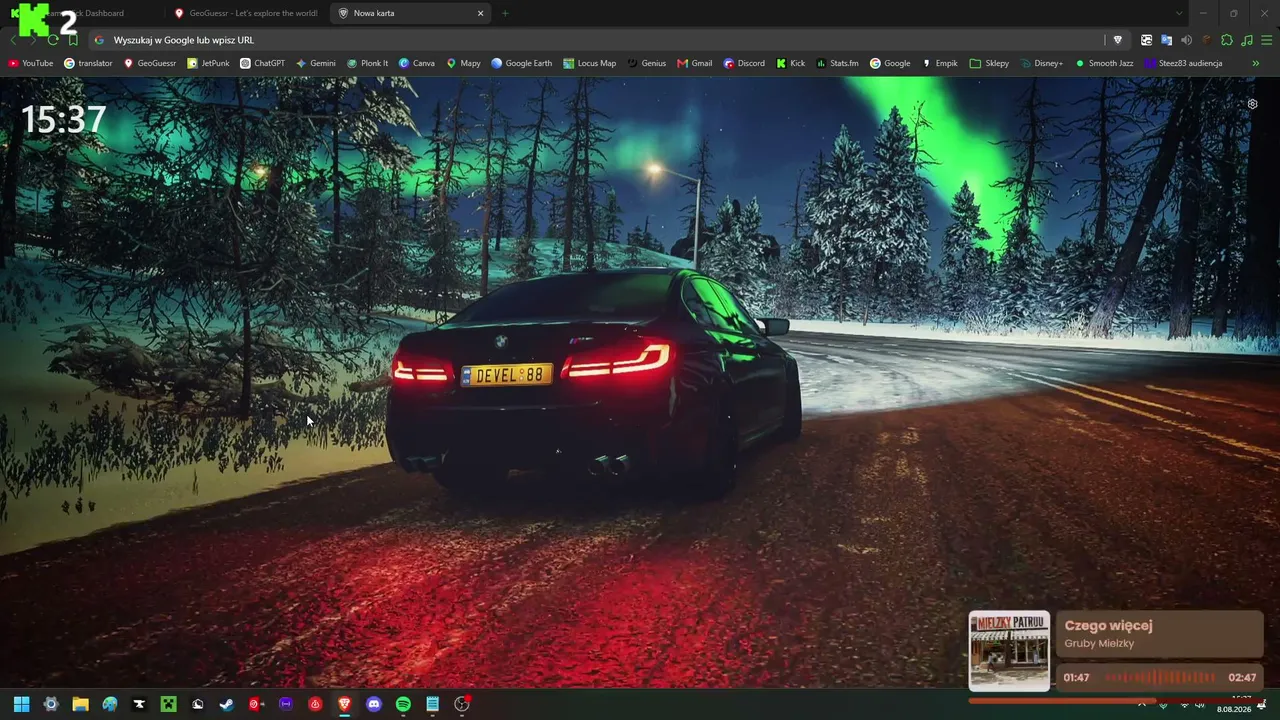Open the music note media control
This screenshot has height=720, width=1280.
1246,40
